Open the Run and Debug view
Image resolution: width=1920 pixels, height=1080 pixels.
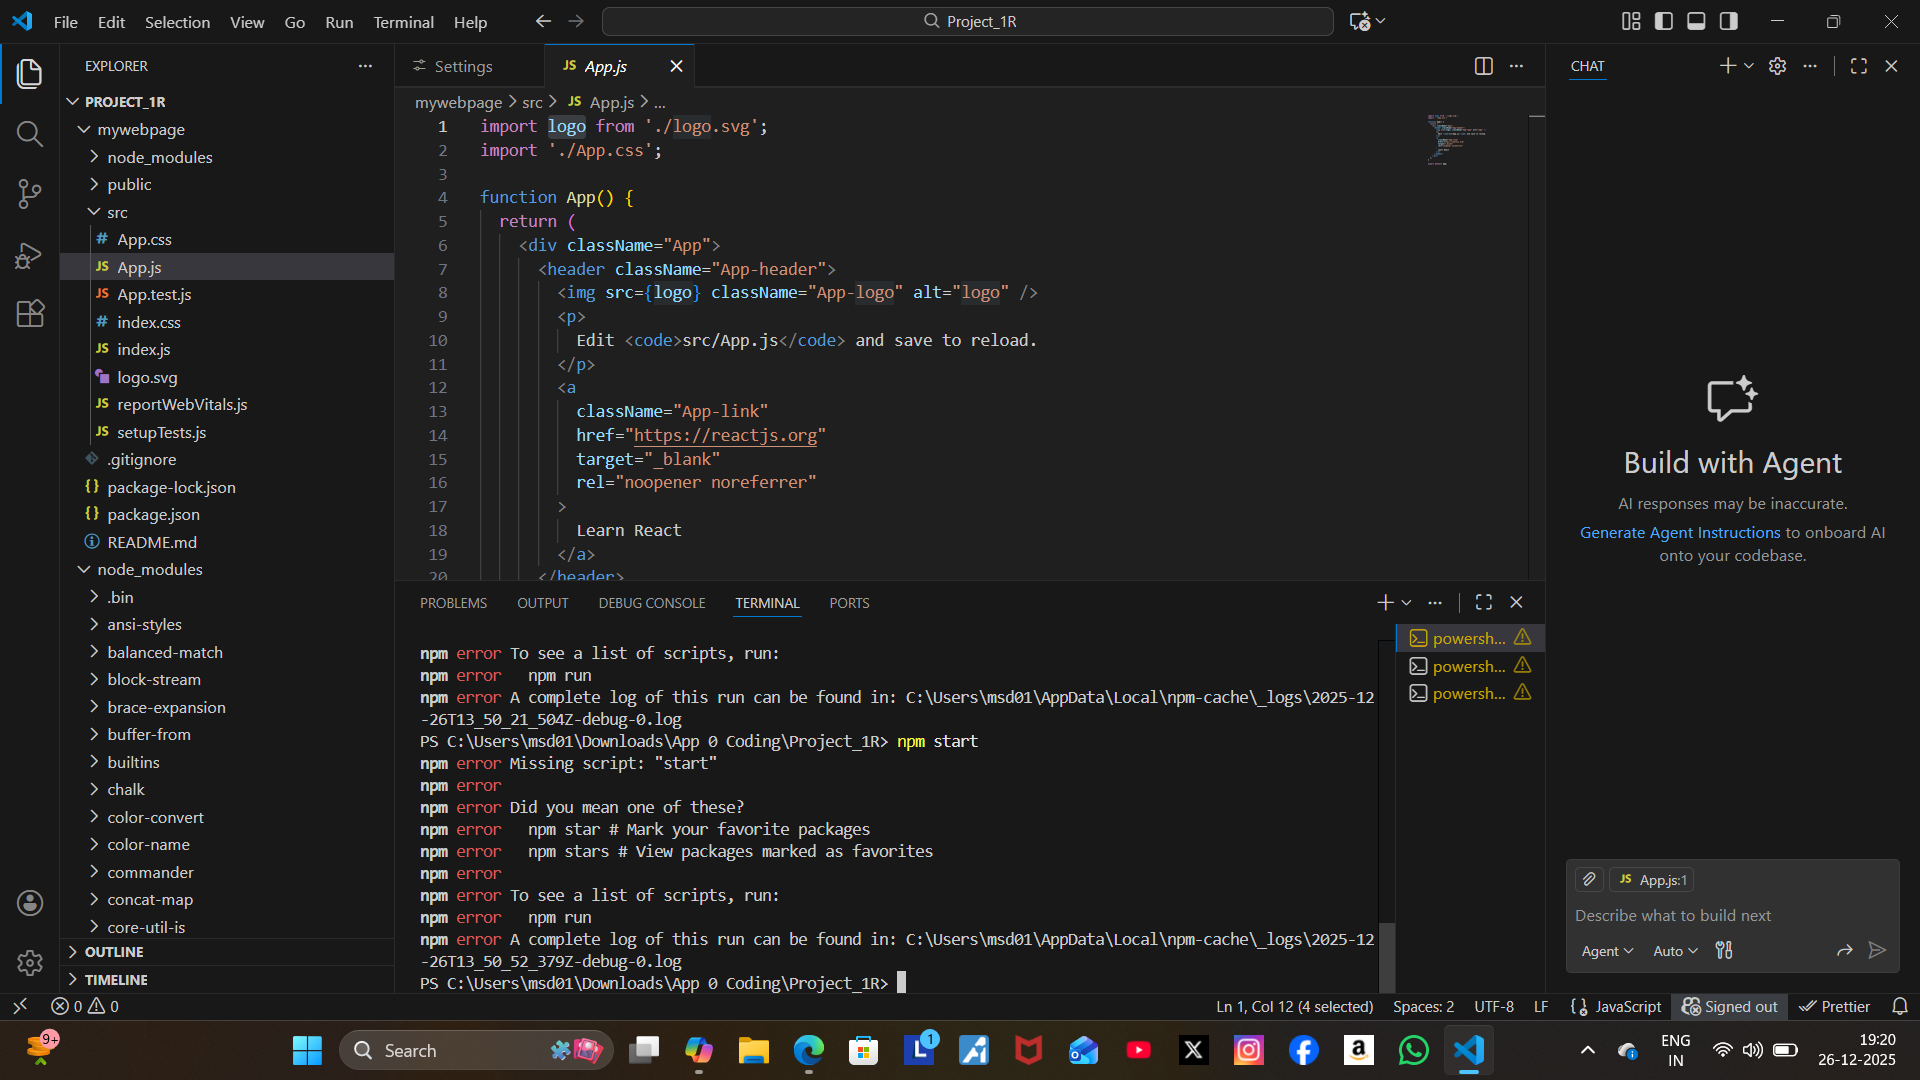coord(30,256)
